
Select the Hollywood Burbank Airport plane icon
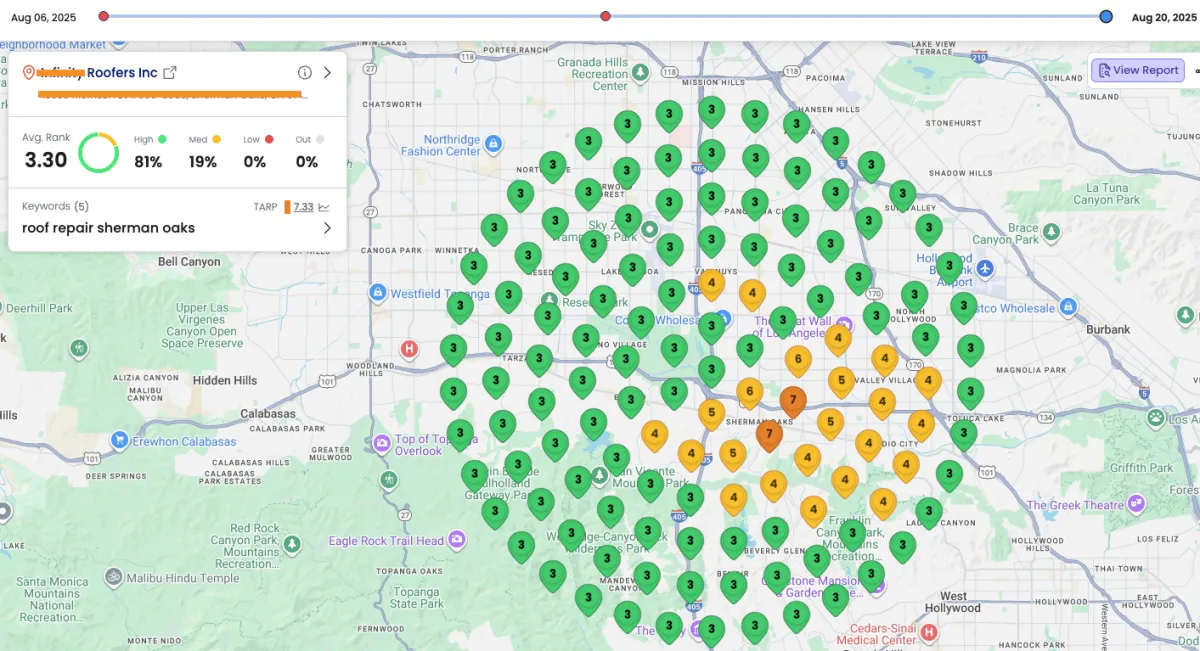click(x=985, y=268)
